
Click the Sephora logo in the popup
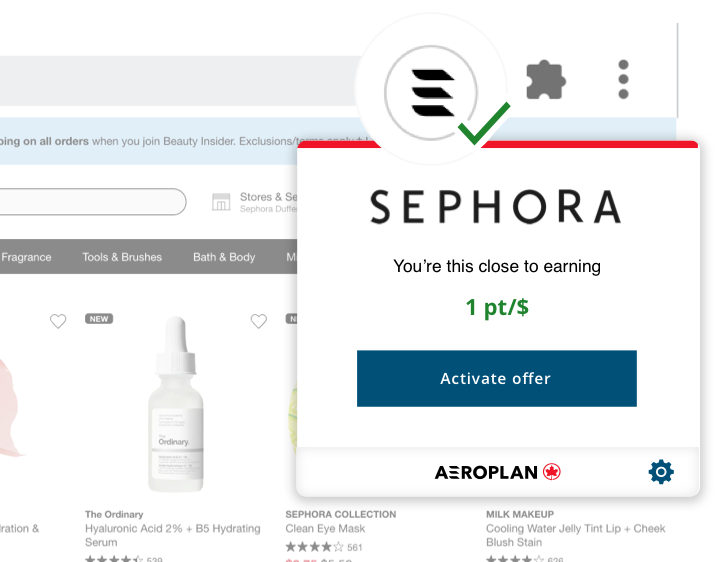pyautogui.click(x=496, y=207)
